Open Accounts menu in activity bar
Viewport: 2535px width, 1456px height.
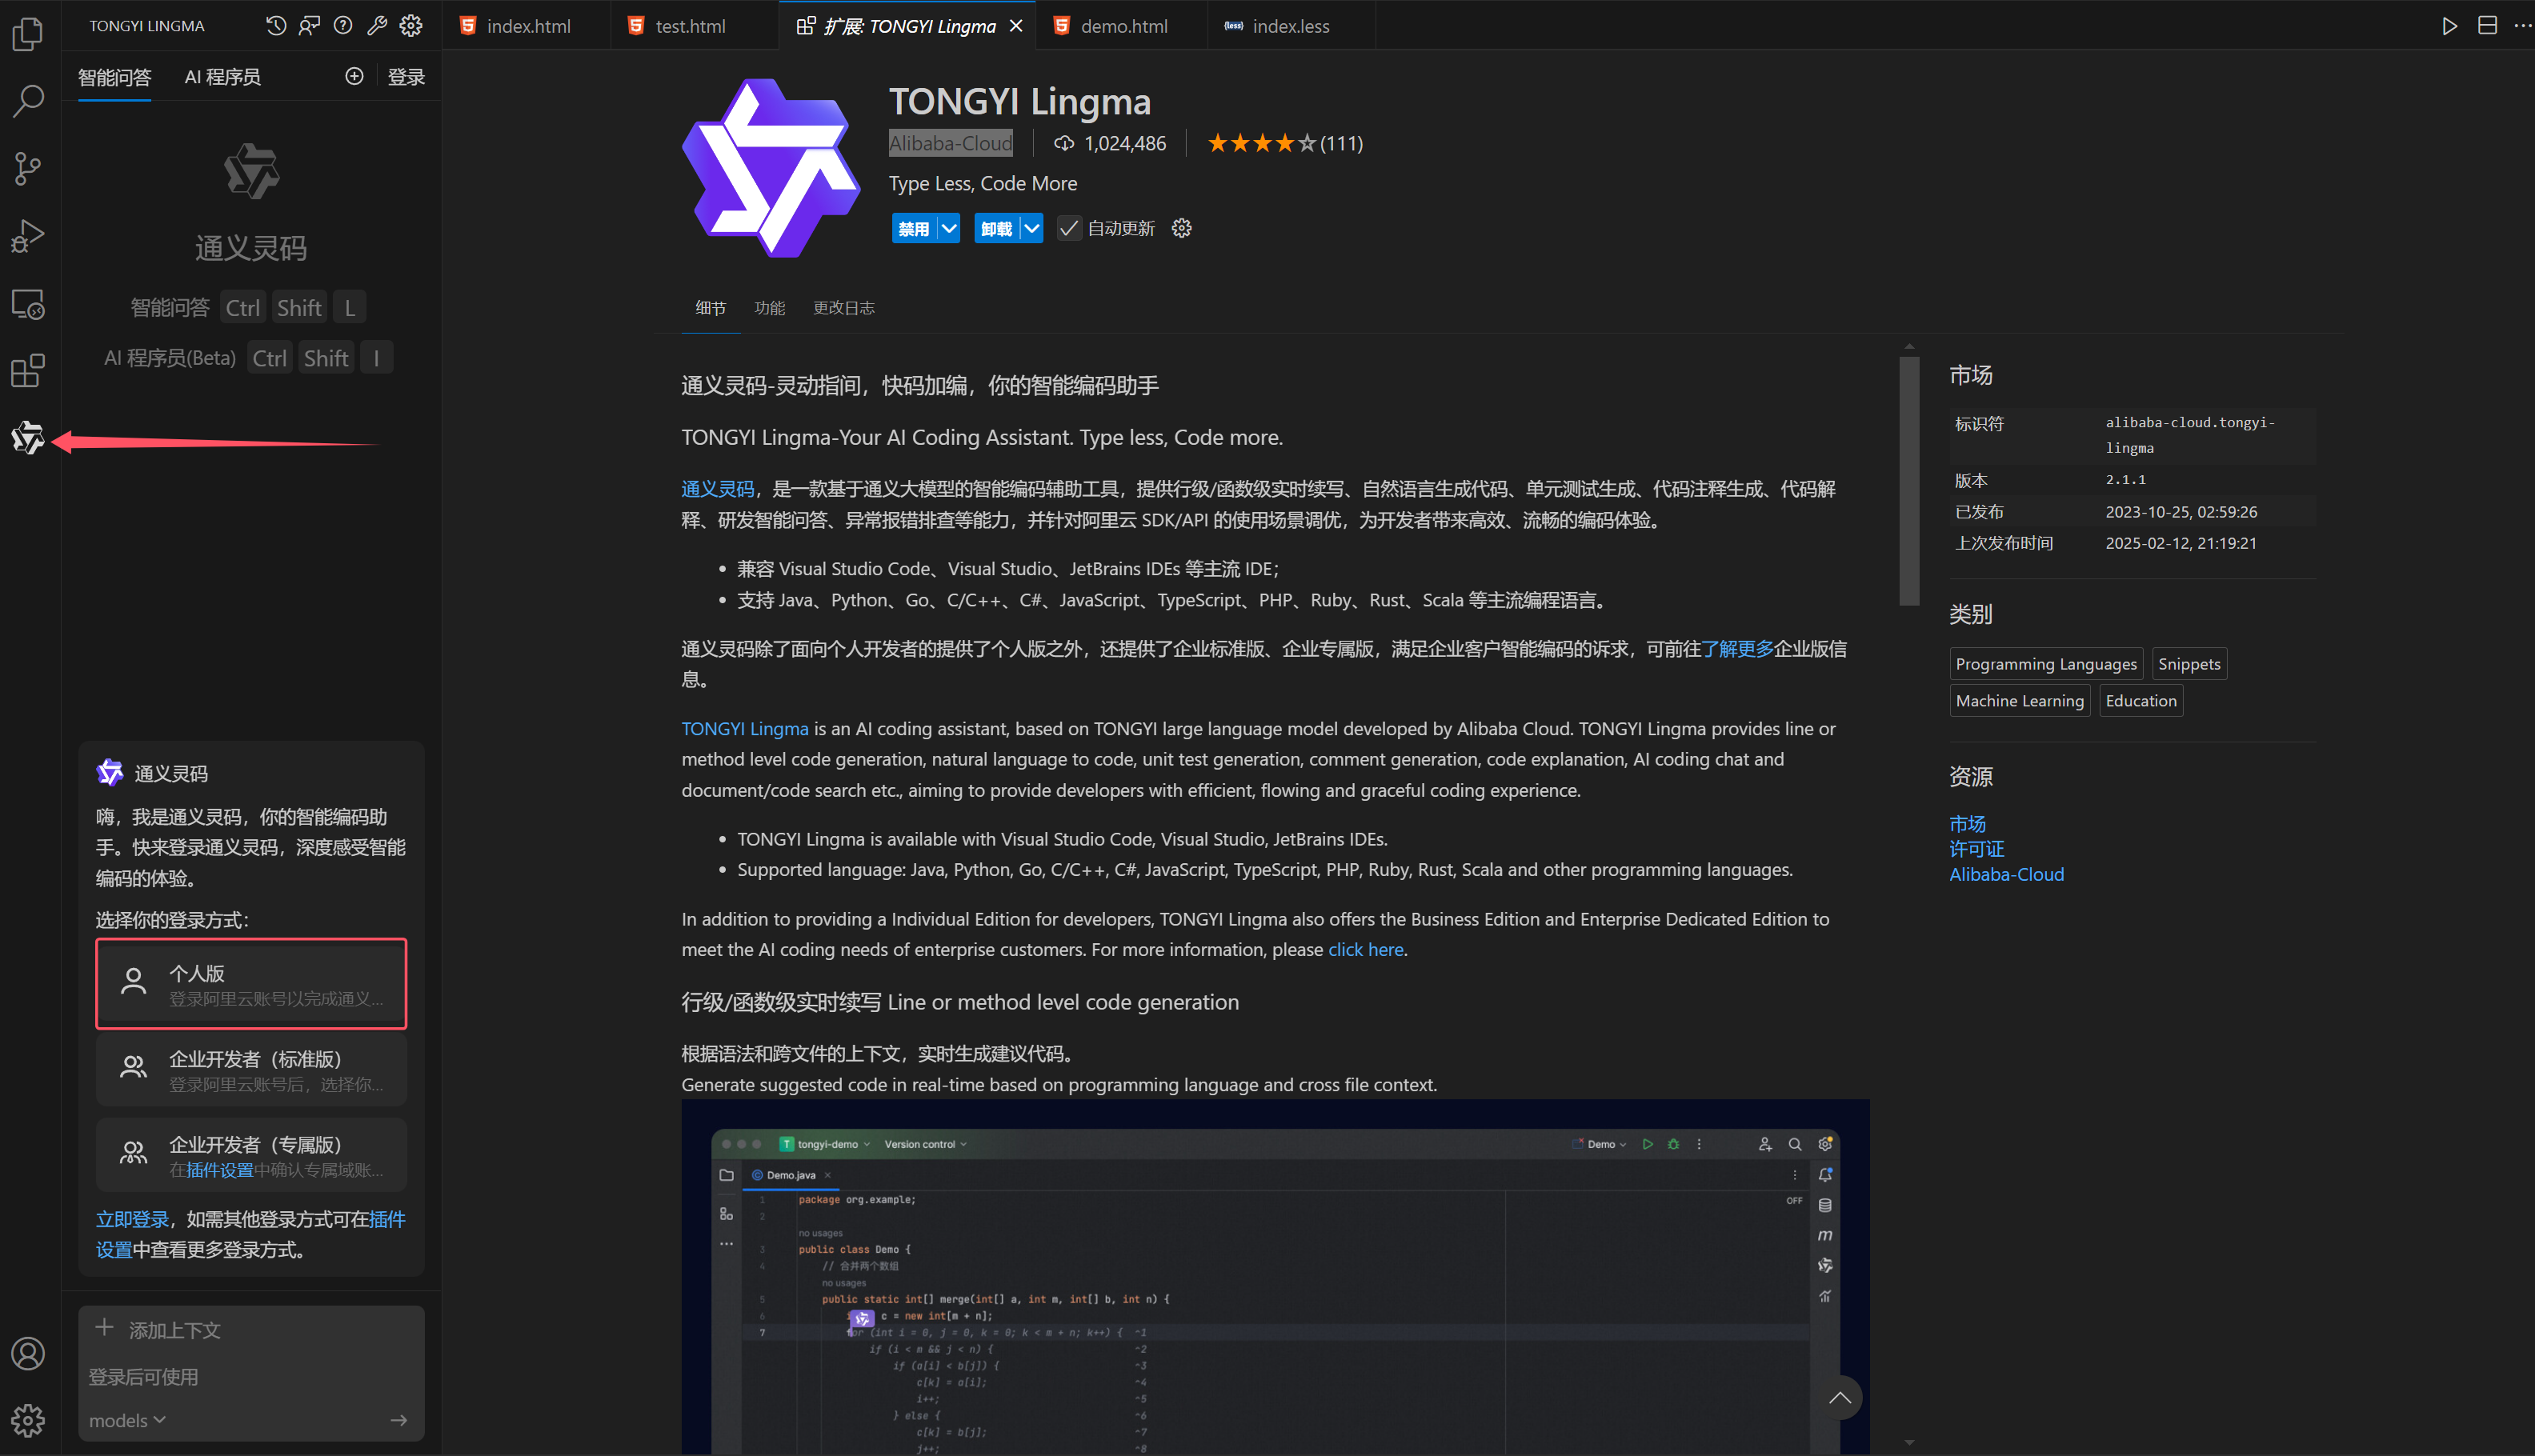click(x=28, y=1353)
